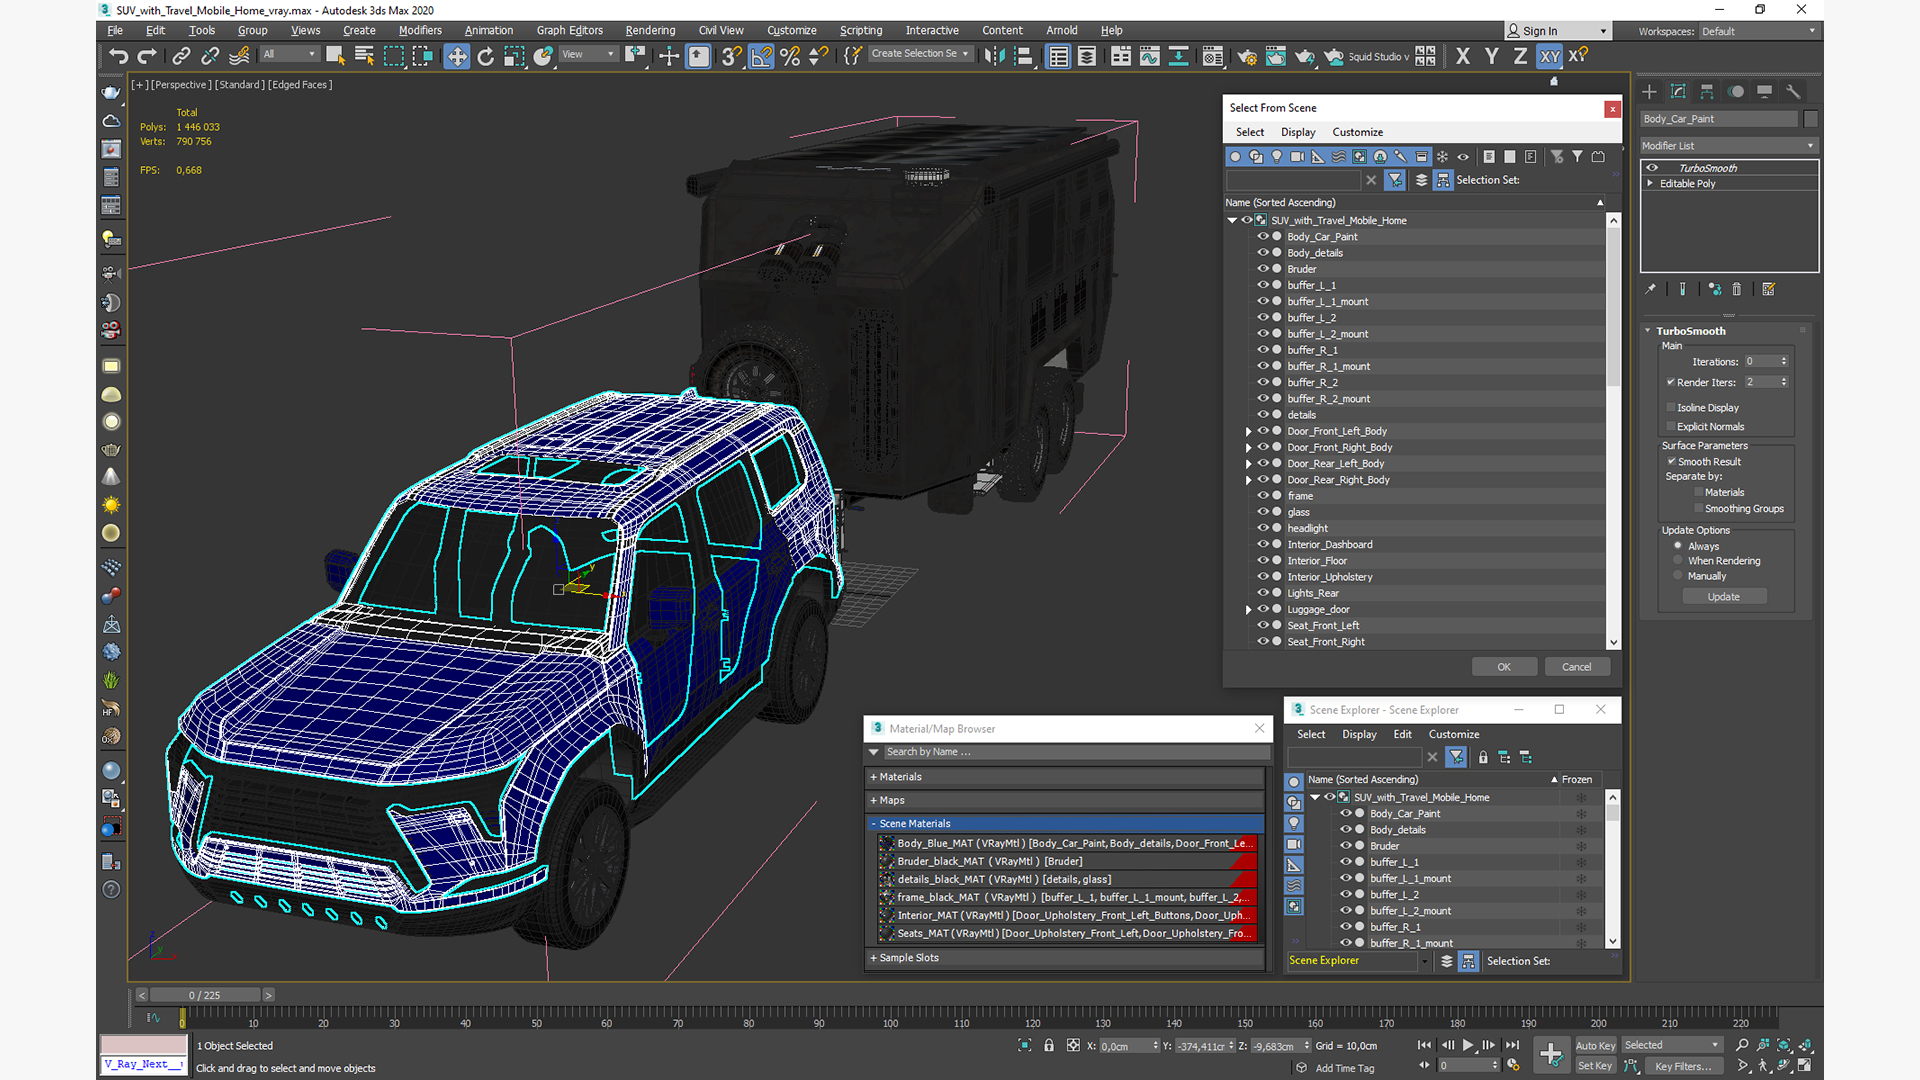Viewport: 1920px width, 1080px height.
Task: Click Cancel in Select From Scene dialog
Action: 1577,667
